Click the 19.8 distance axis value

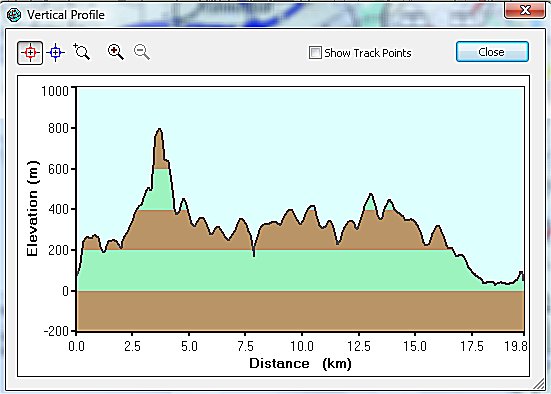pos(516,347)
